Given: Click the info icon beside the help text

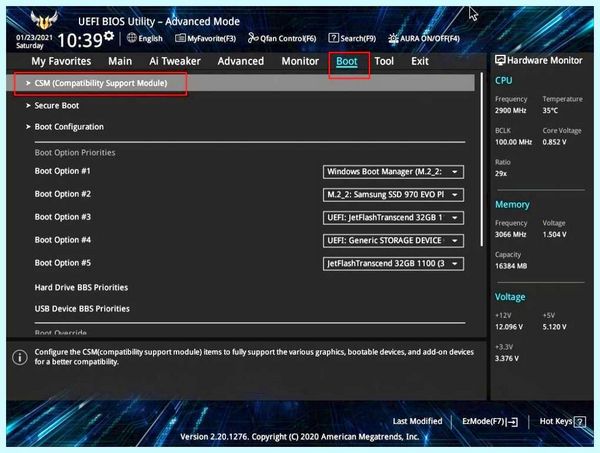Looking at the screenshot, I should [20, 357].
